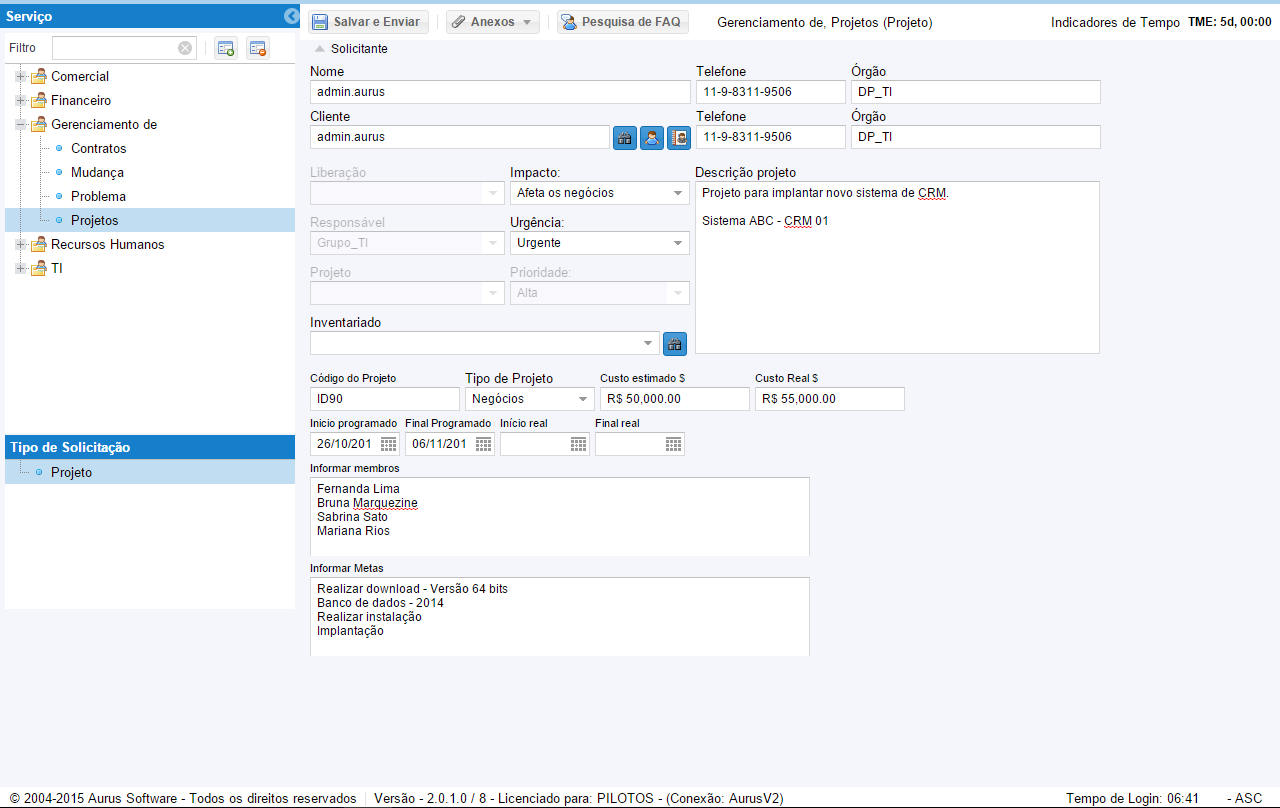Expand the Comercial tree node
This screenshot has height=808, width=1280.
coord(20,76)
